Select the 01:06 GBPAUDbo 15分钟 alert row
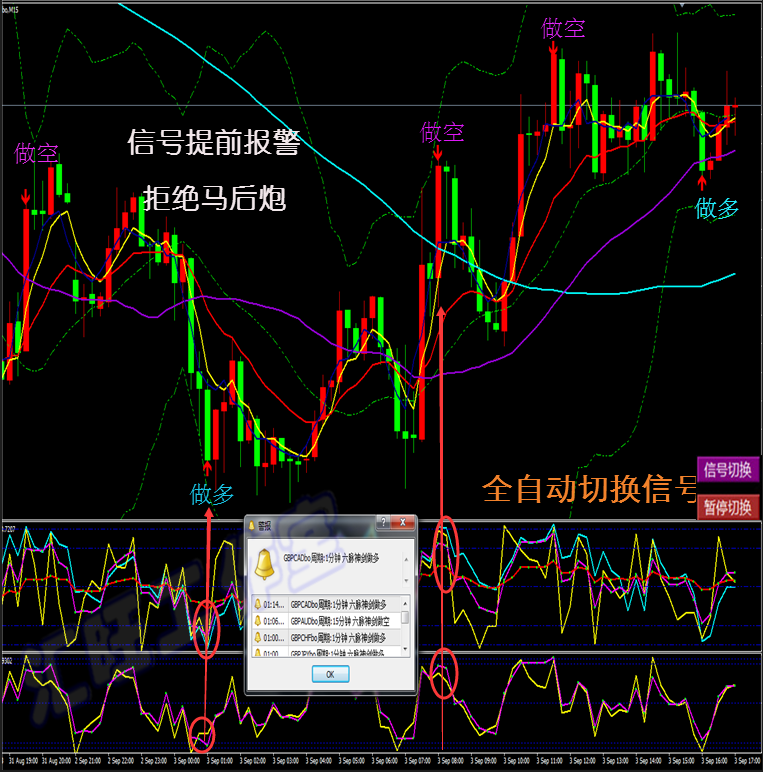 pos(326,621)
